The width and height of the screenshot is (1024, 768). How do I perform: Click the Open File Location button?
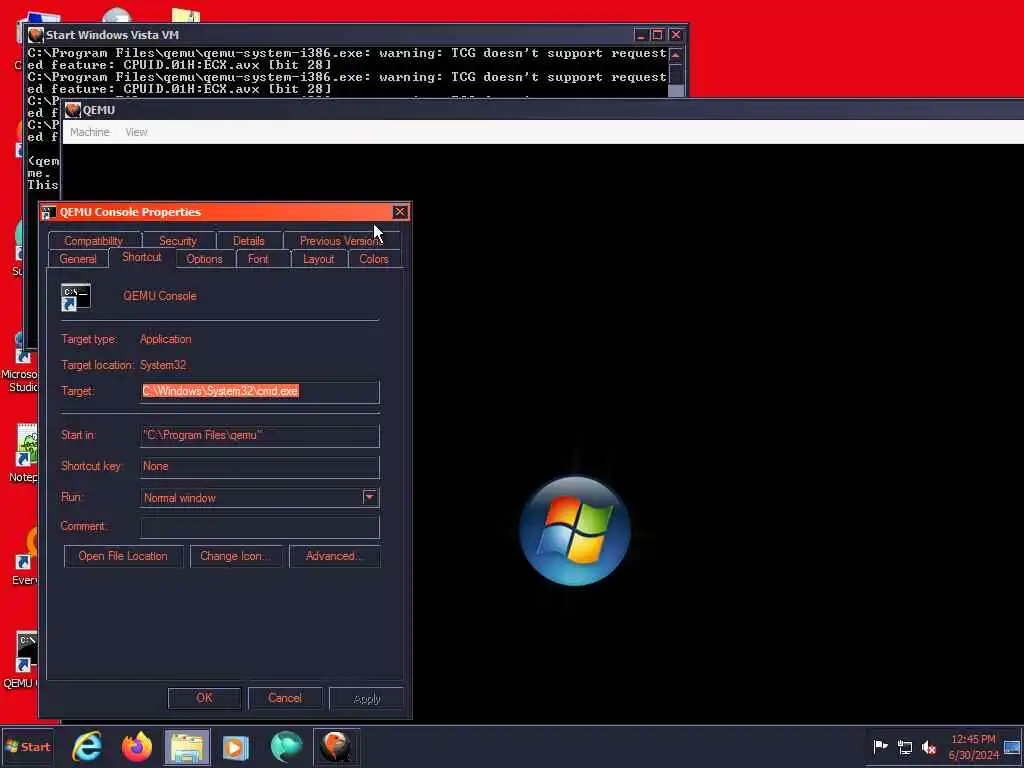pos(123,556)
